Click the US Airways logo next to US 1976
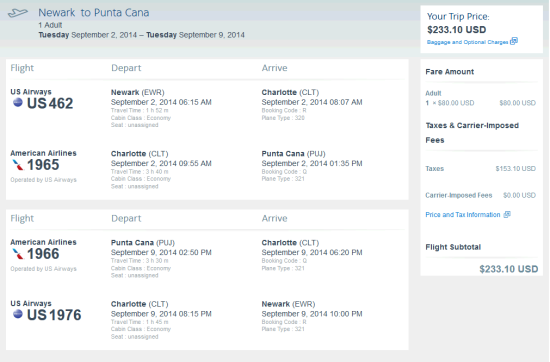 (x=18, y=314)
